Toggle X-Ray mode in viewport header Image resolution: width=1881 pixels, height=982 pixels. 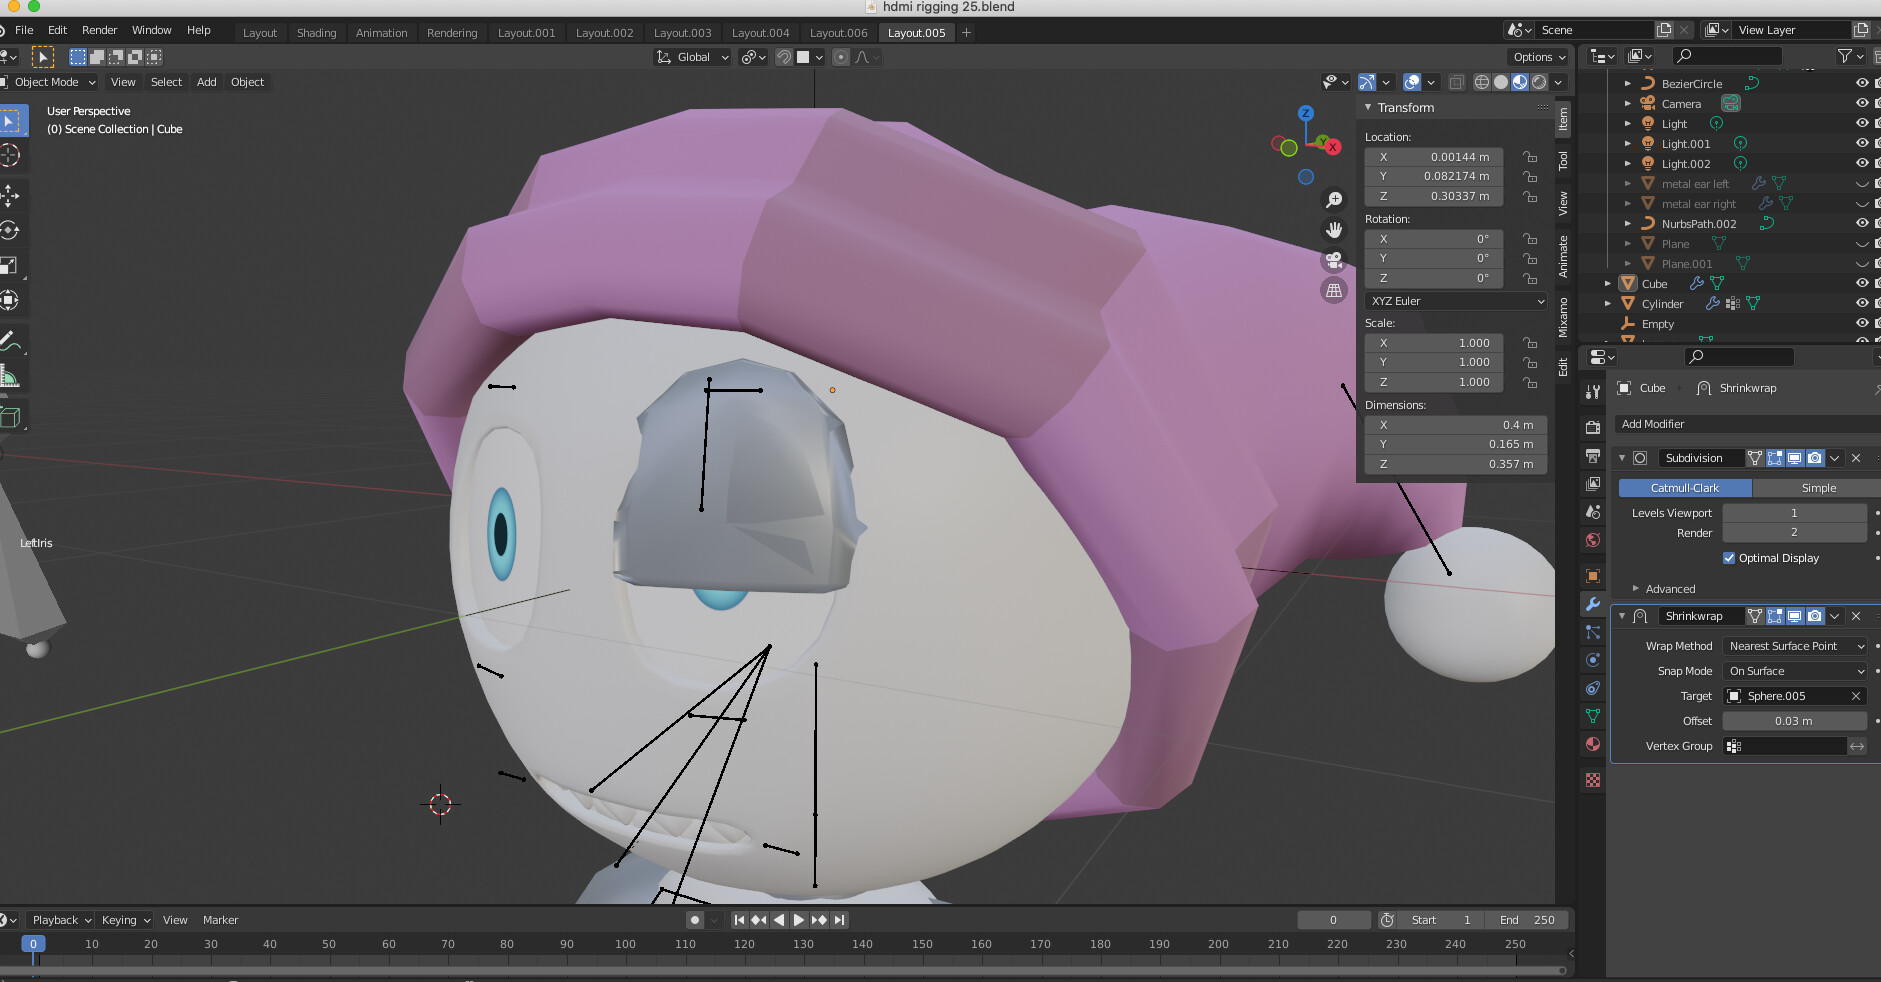coord(1457,82)
